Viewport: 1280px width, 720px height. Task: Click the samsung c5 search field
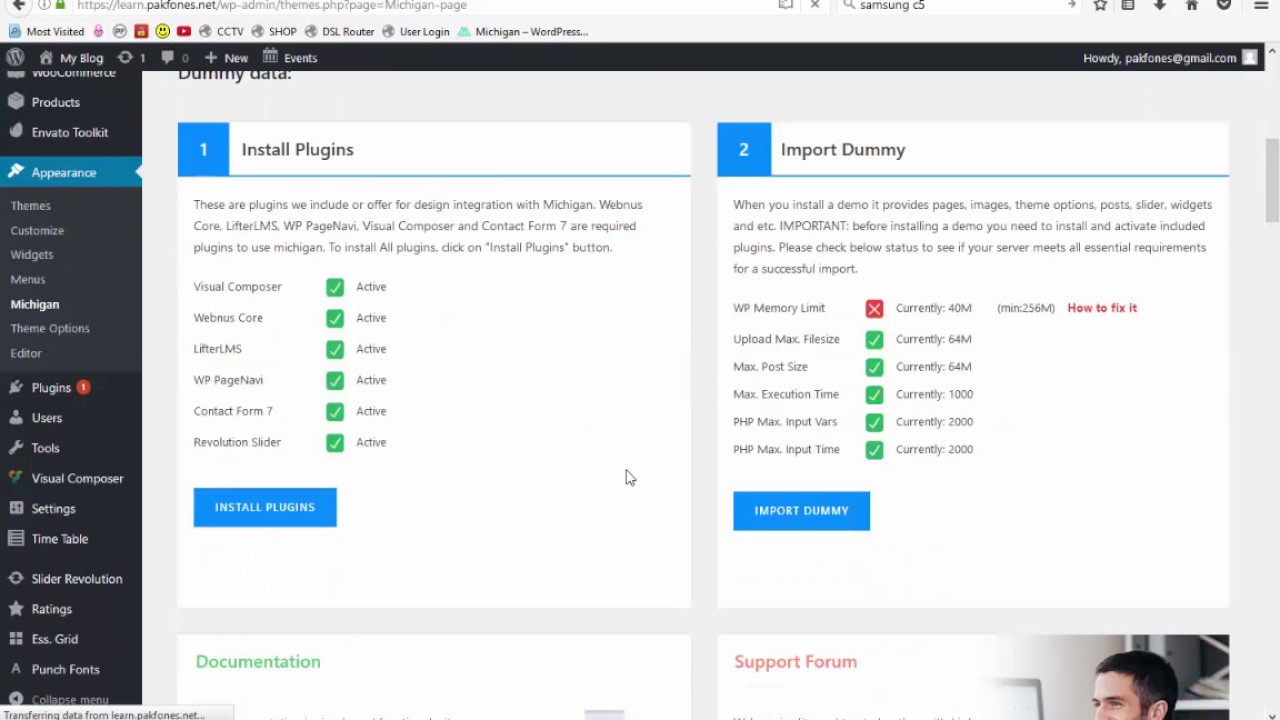[955, 5]
